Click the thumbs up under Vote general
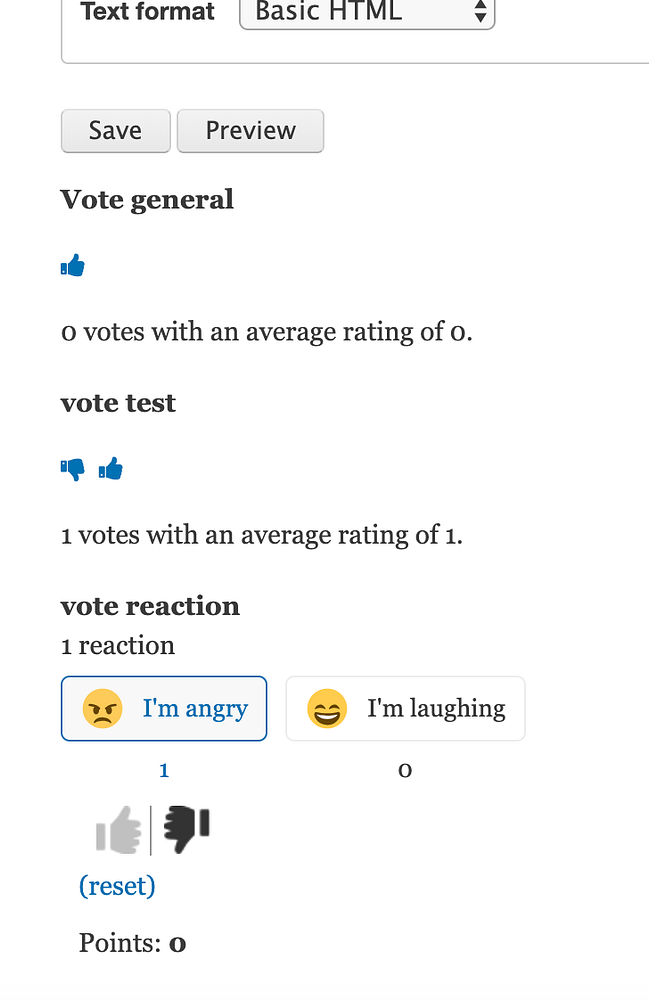Viewport: 649px width, 1000px height. pyautogui.click(x=73, y=266)
